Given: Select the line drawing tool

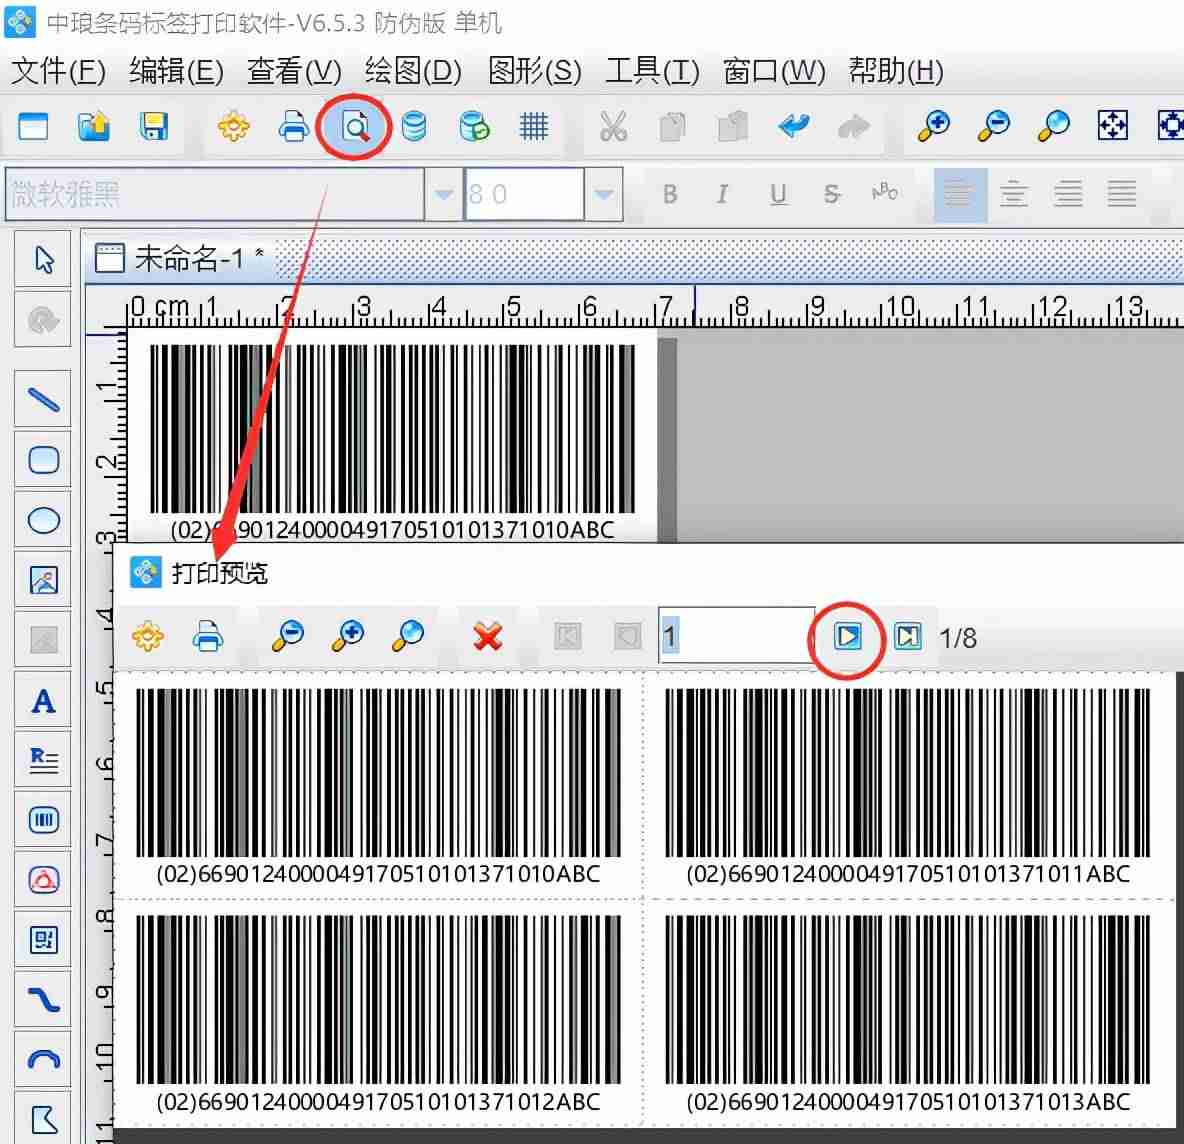Looking at the screenshot, I should click(43, 399).
